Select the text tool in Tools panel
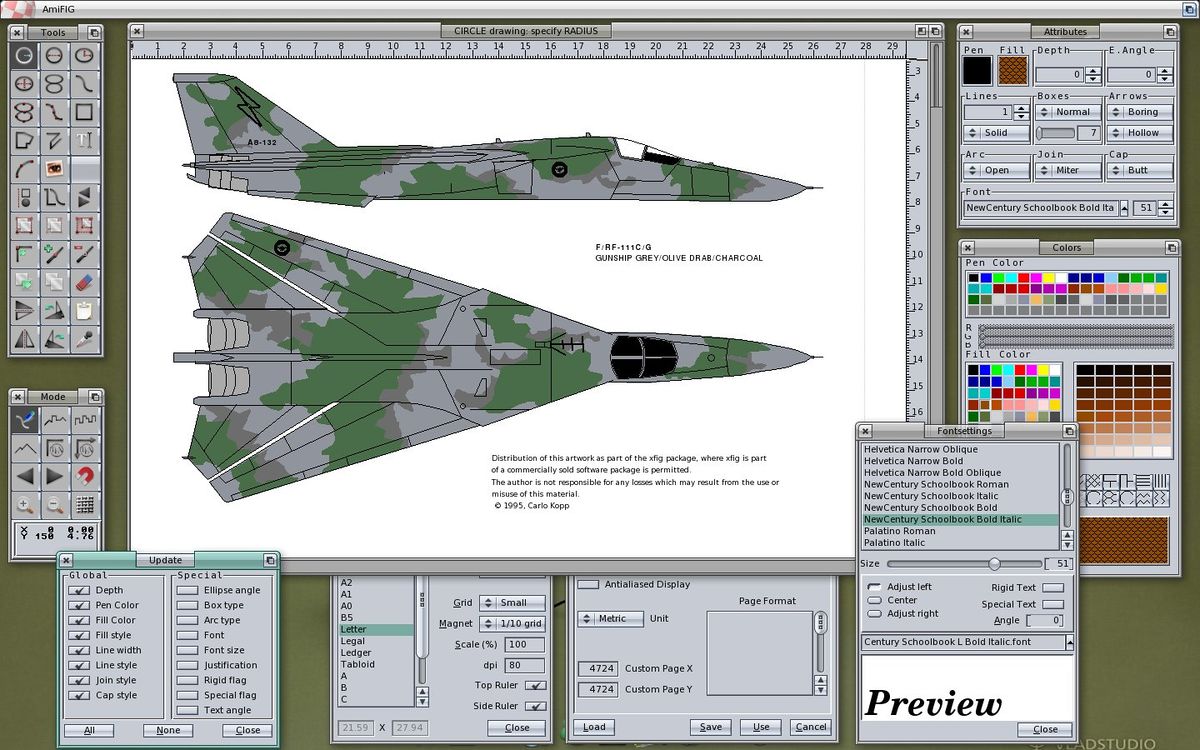Screen dimensions: 1200x750 (85, 140)
